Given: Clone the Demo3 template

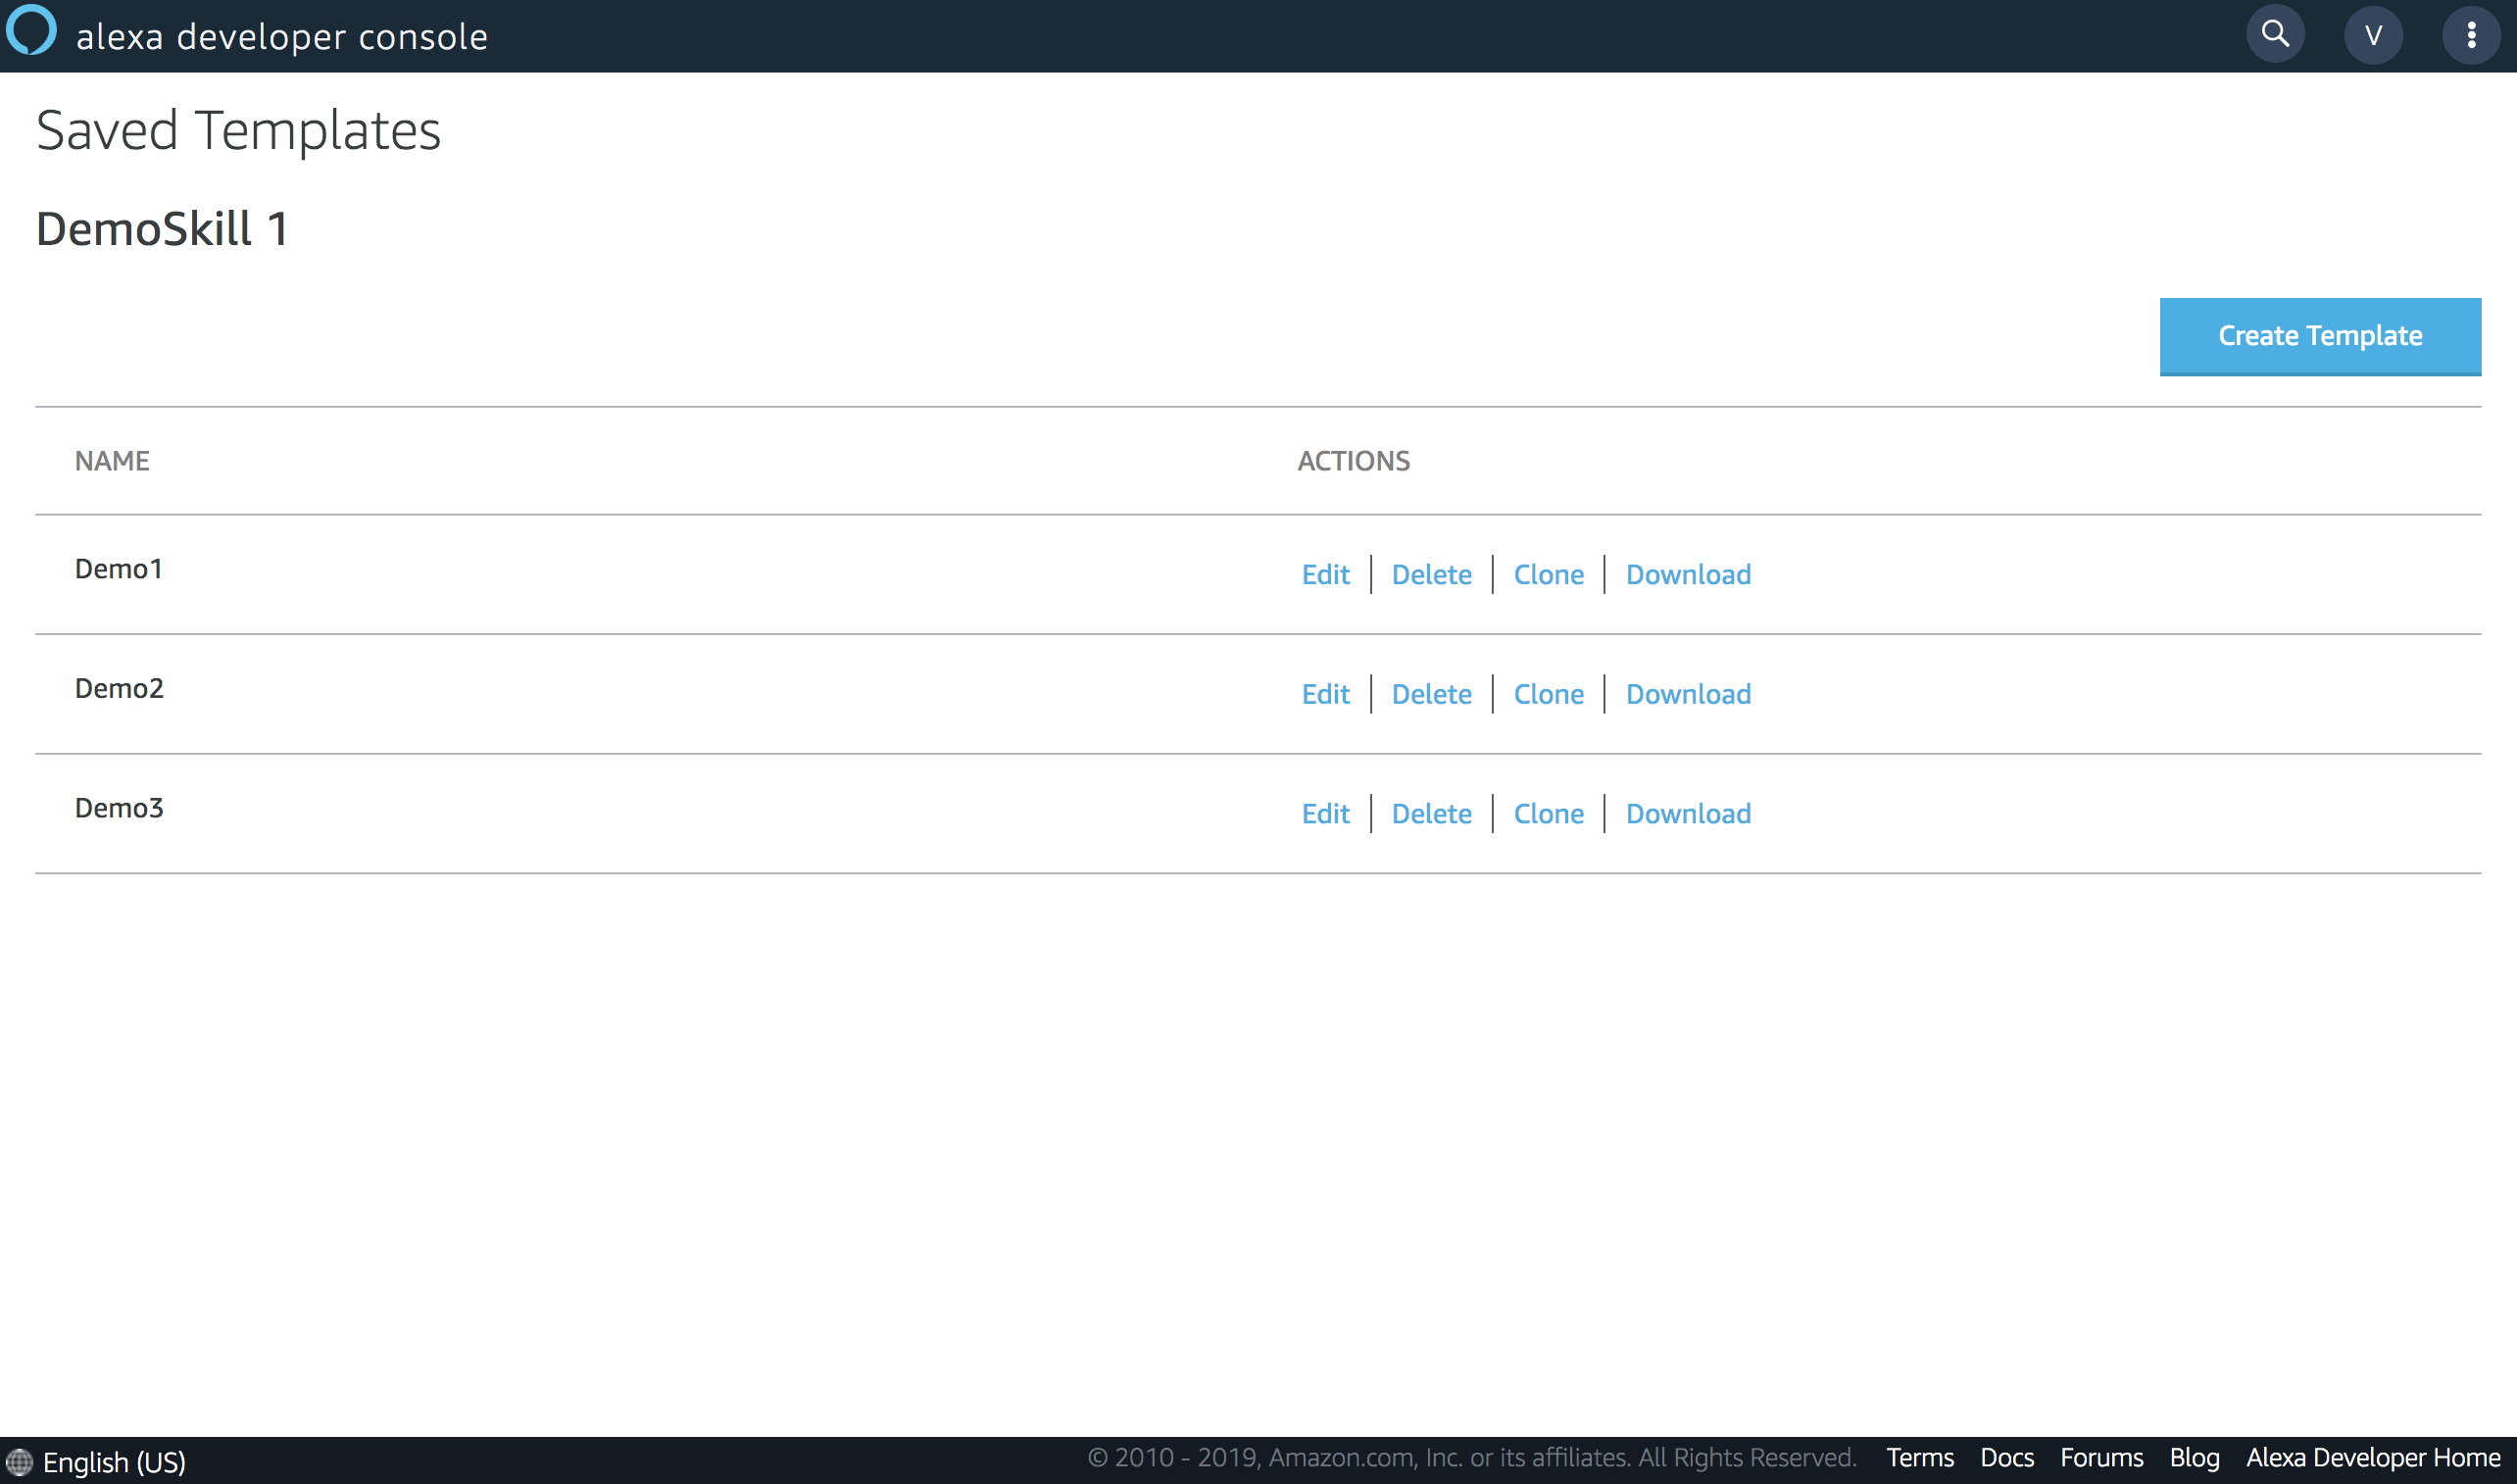Looking at the screenshot, I should pyautogui.click(x=1548, y=813).
